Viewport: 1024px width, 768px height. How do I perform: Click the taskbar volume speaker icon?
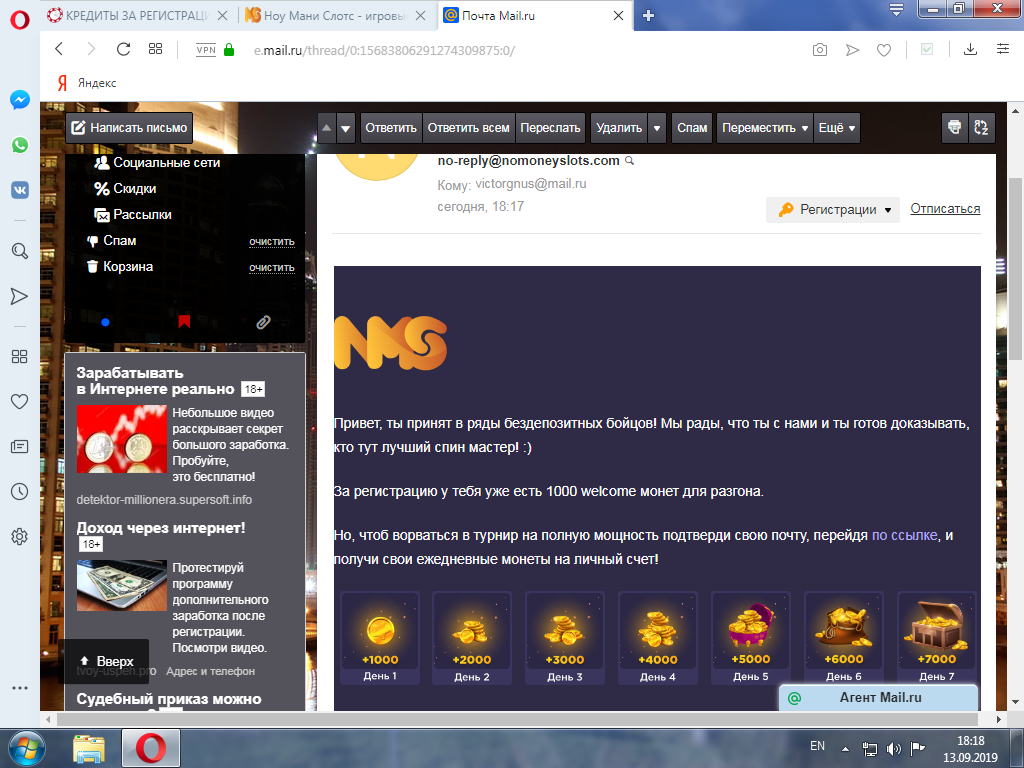[894, 748]
